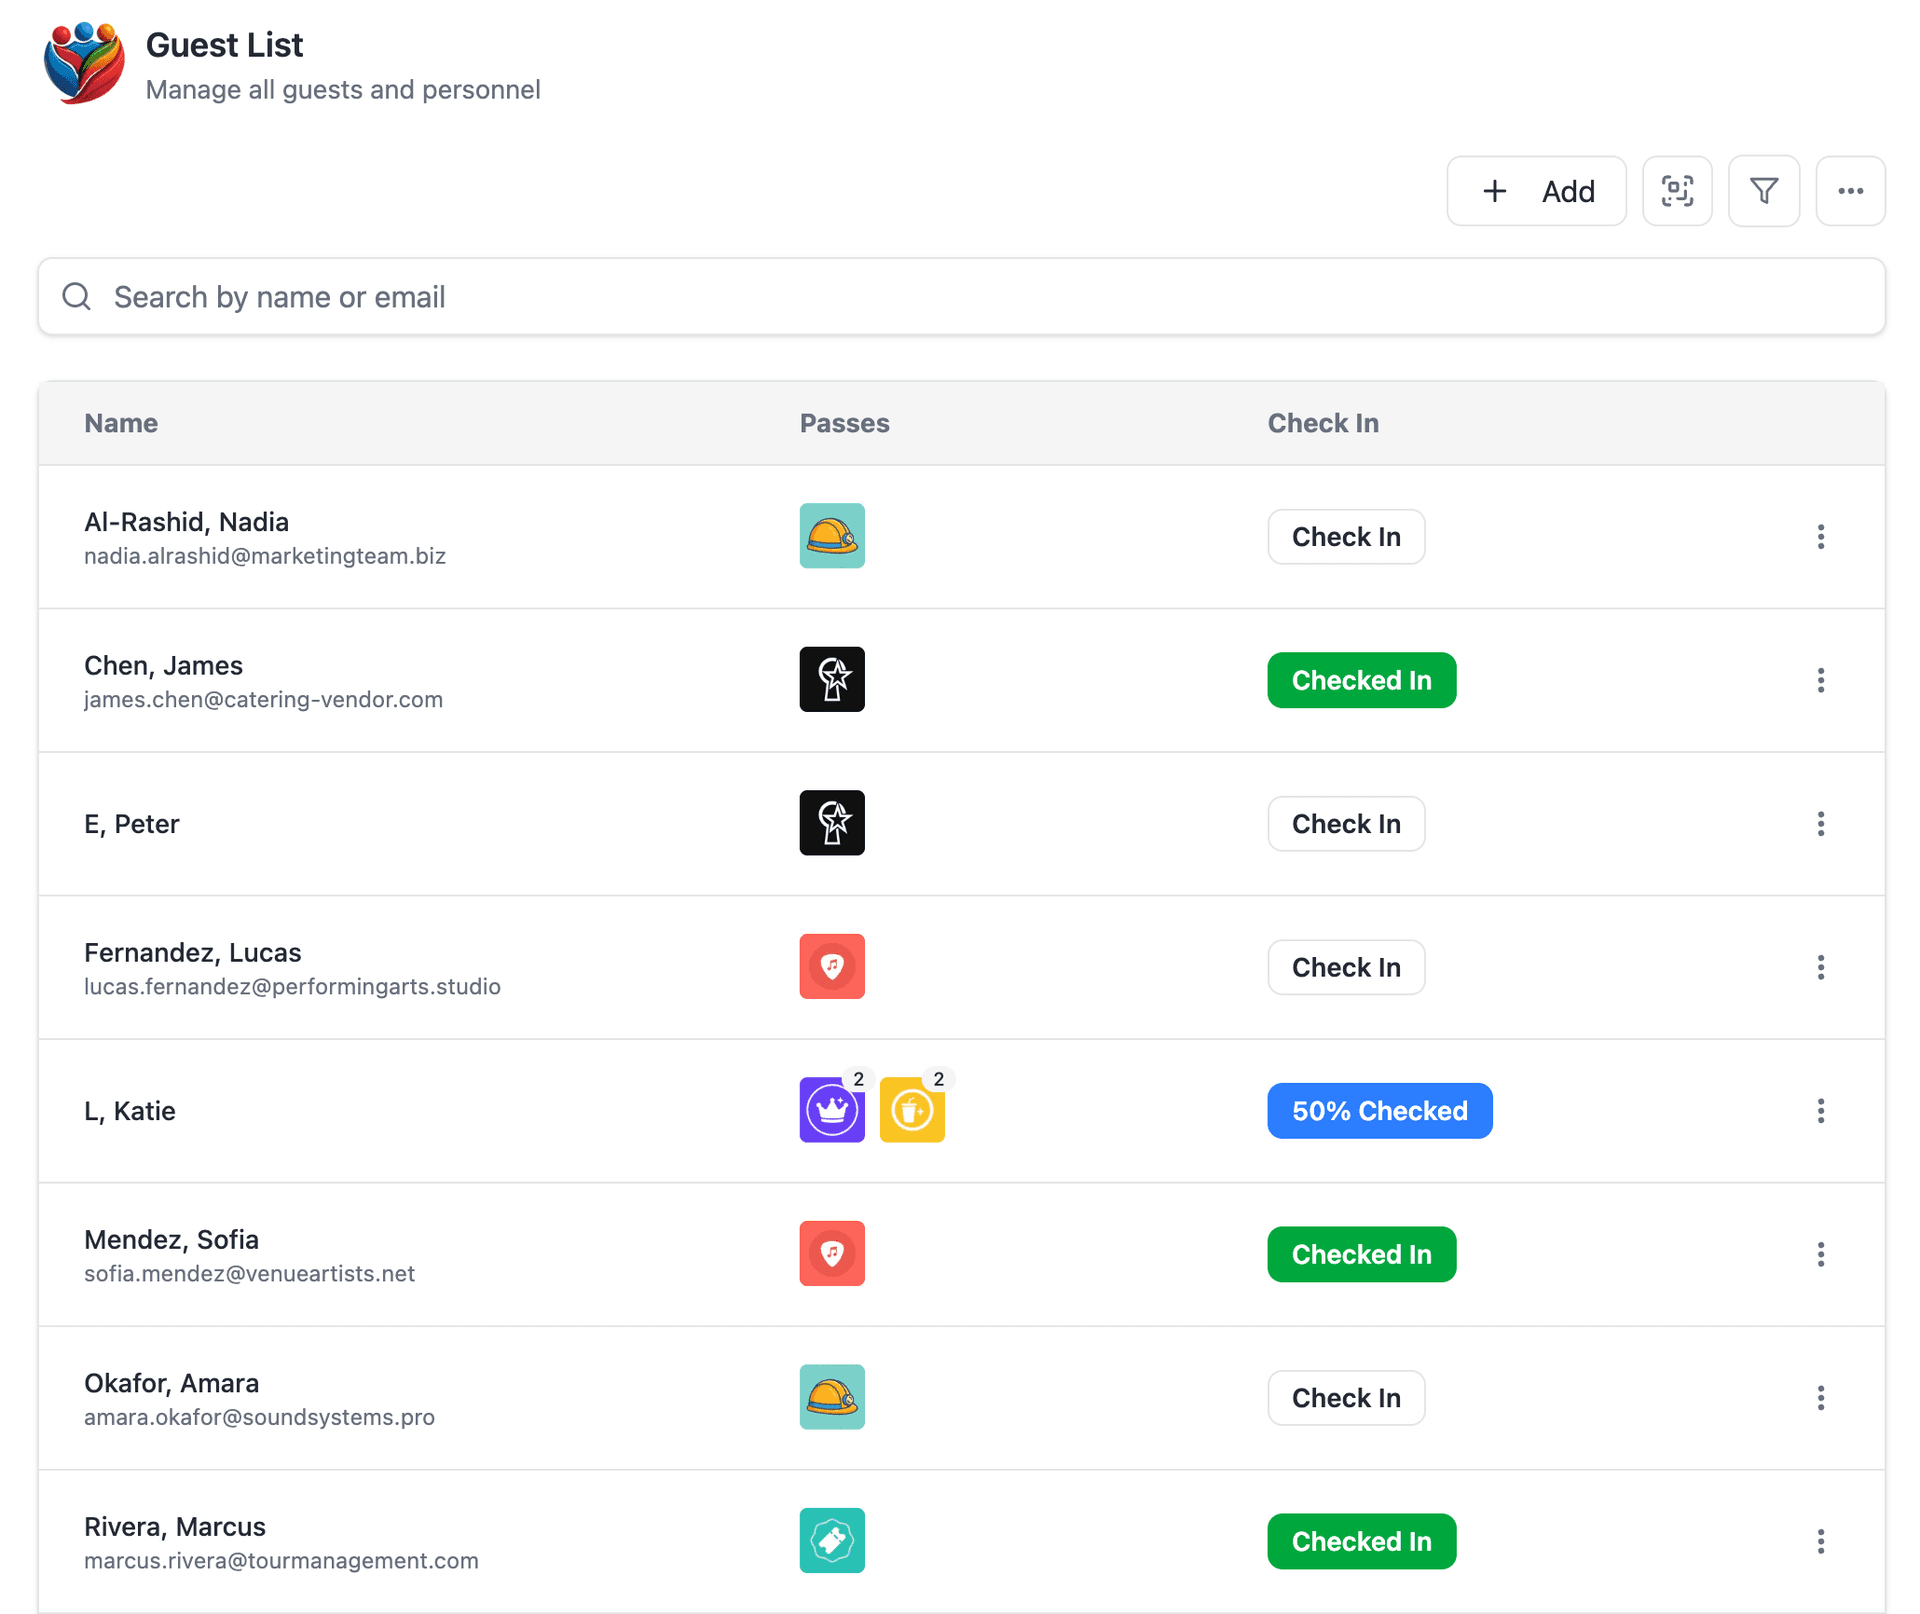Image resolution: width=1920 pixels, height=1614 pixels.
Task: Select Katie L's purple crown pass
Action: tap(832, 1110)
